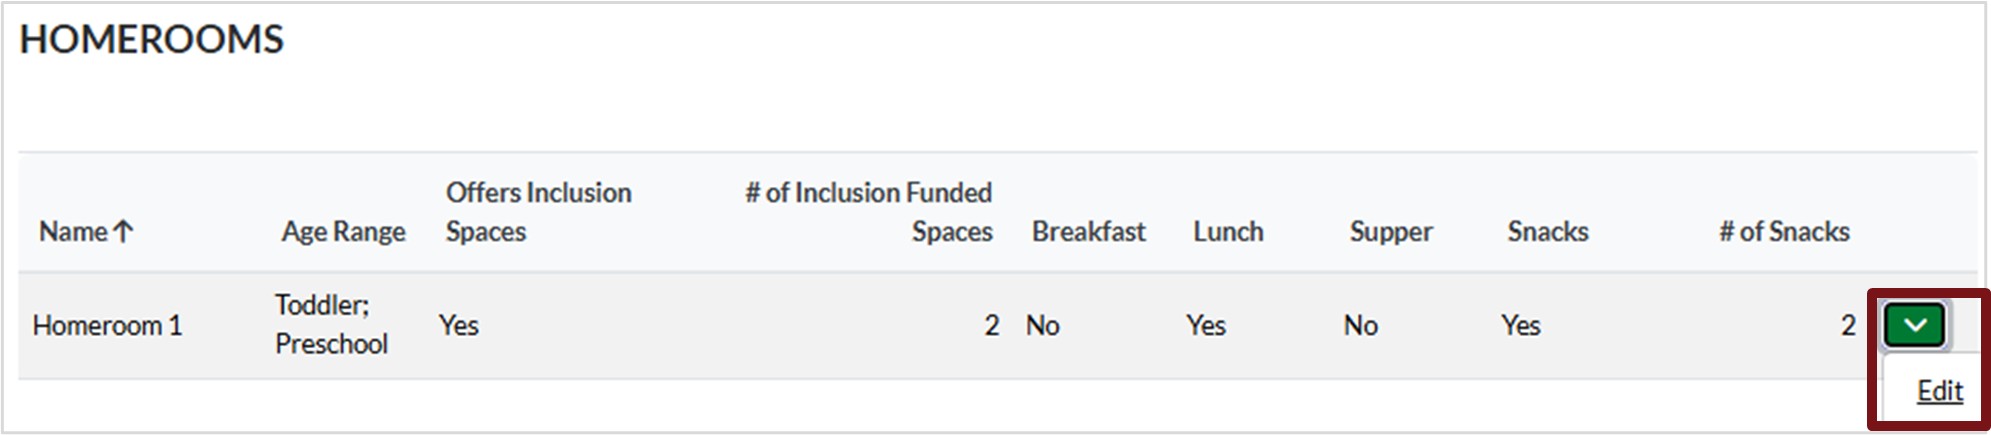Click the Breakfast column header

tap(1088, 232)
